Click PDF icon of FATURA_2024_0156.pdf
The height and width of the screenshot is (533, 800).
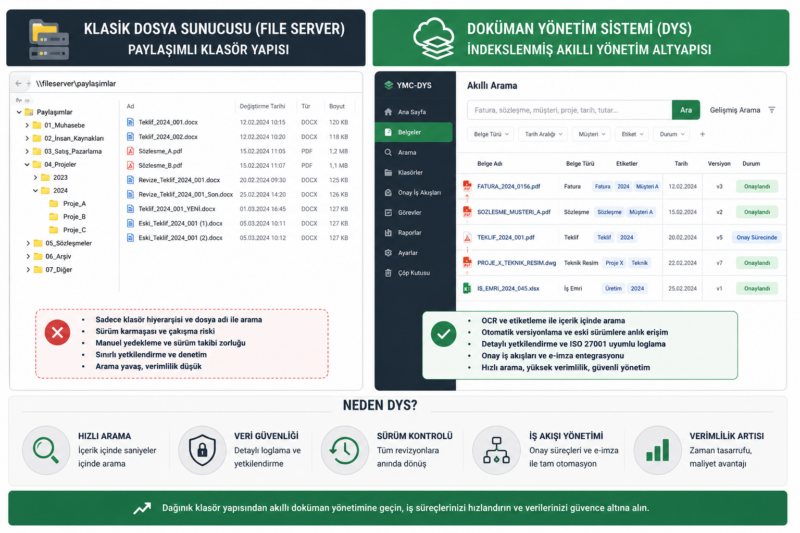tap(467, 186)
